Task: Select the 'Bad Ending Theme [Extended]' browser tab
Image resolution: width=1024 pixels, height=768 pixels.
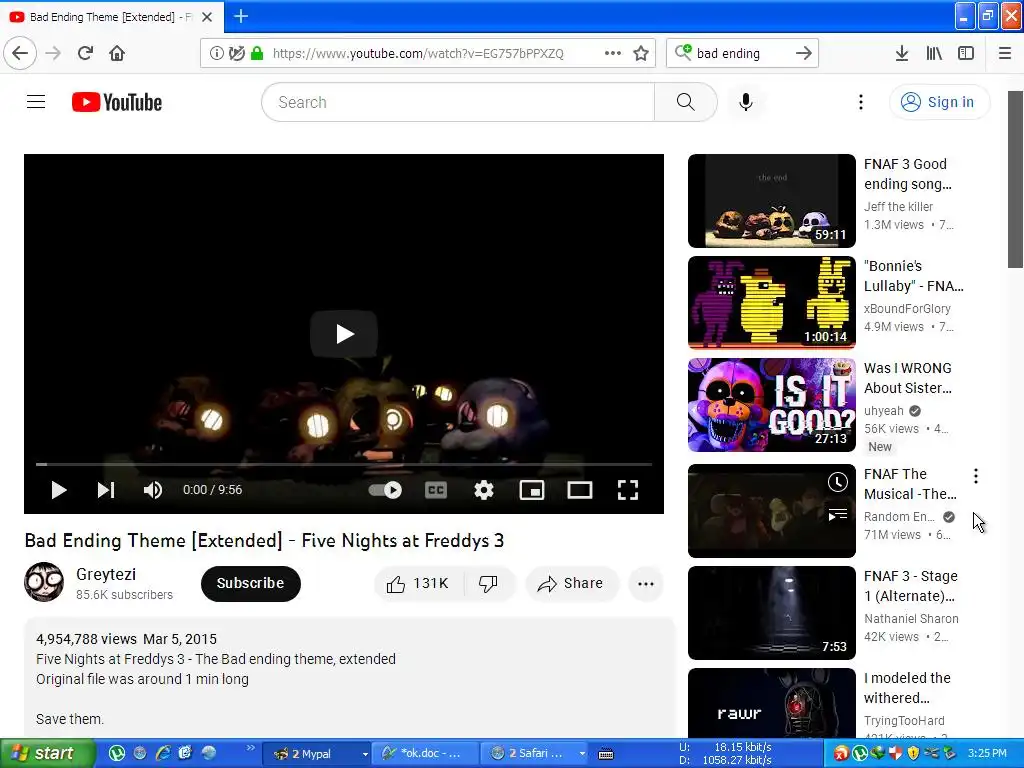Action: [112, 16]
